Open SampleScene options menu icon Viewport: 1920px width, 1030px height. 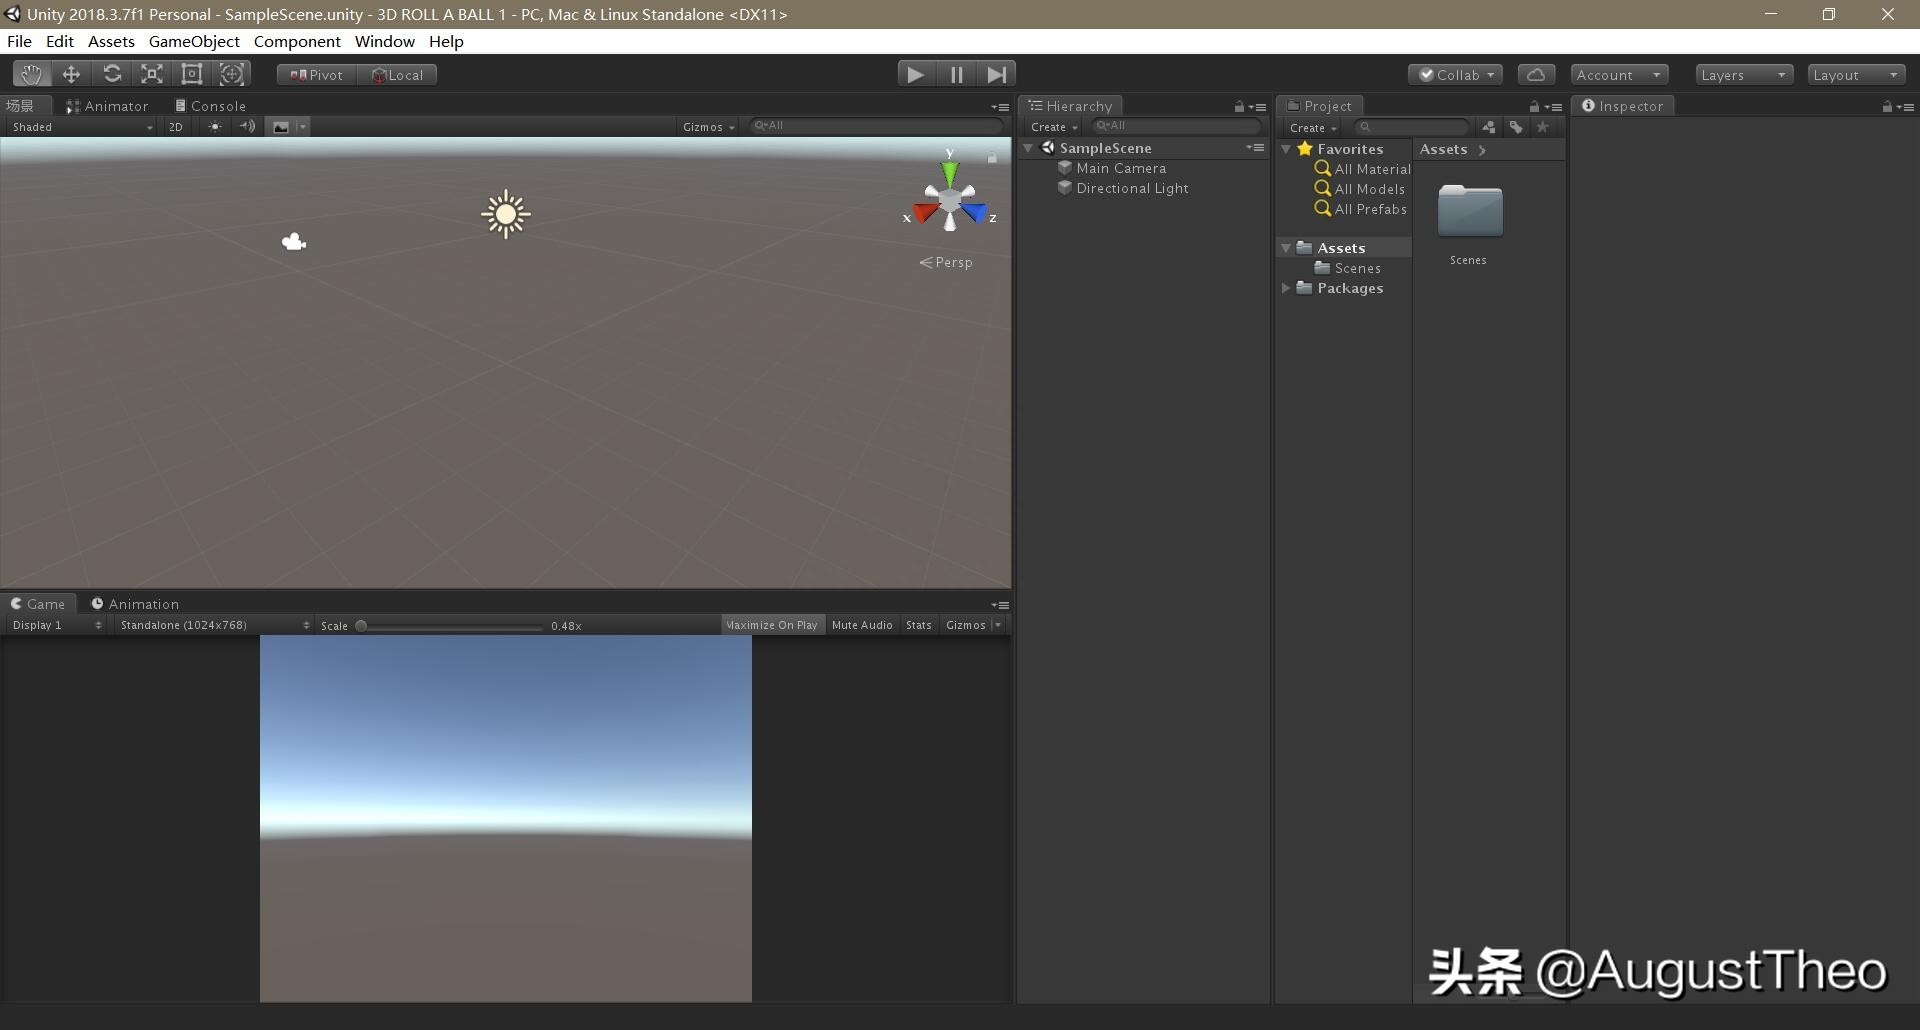[1256, 148]
